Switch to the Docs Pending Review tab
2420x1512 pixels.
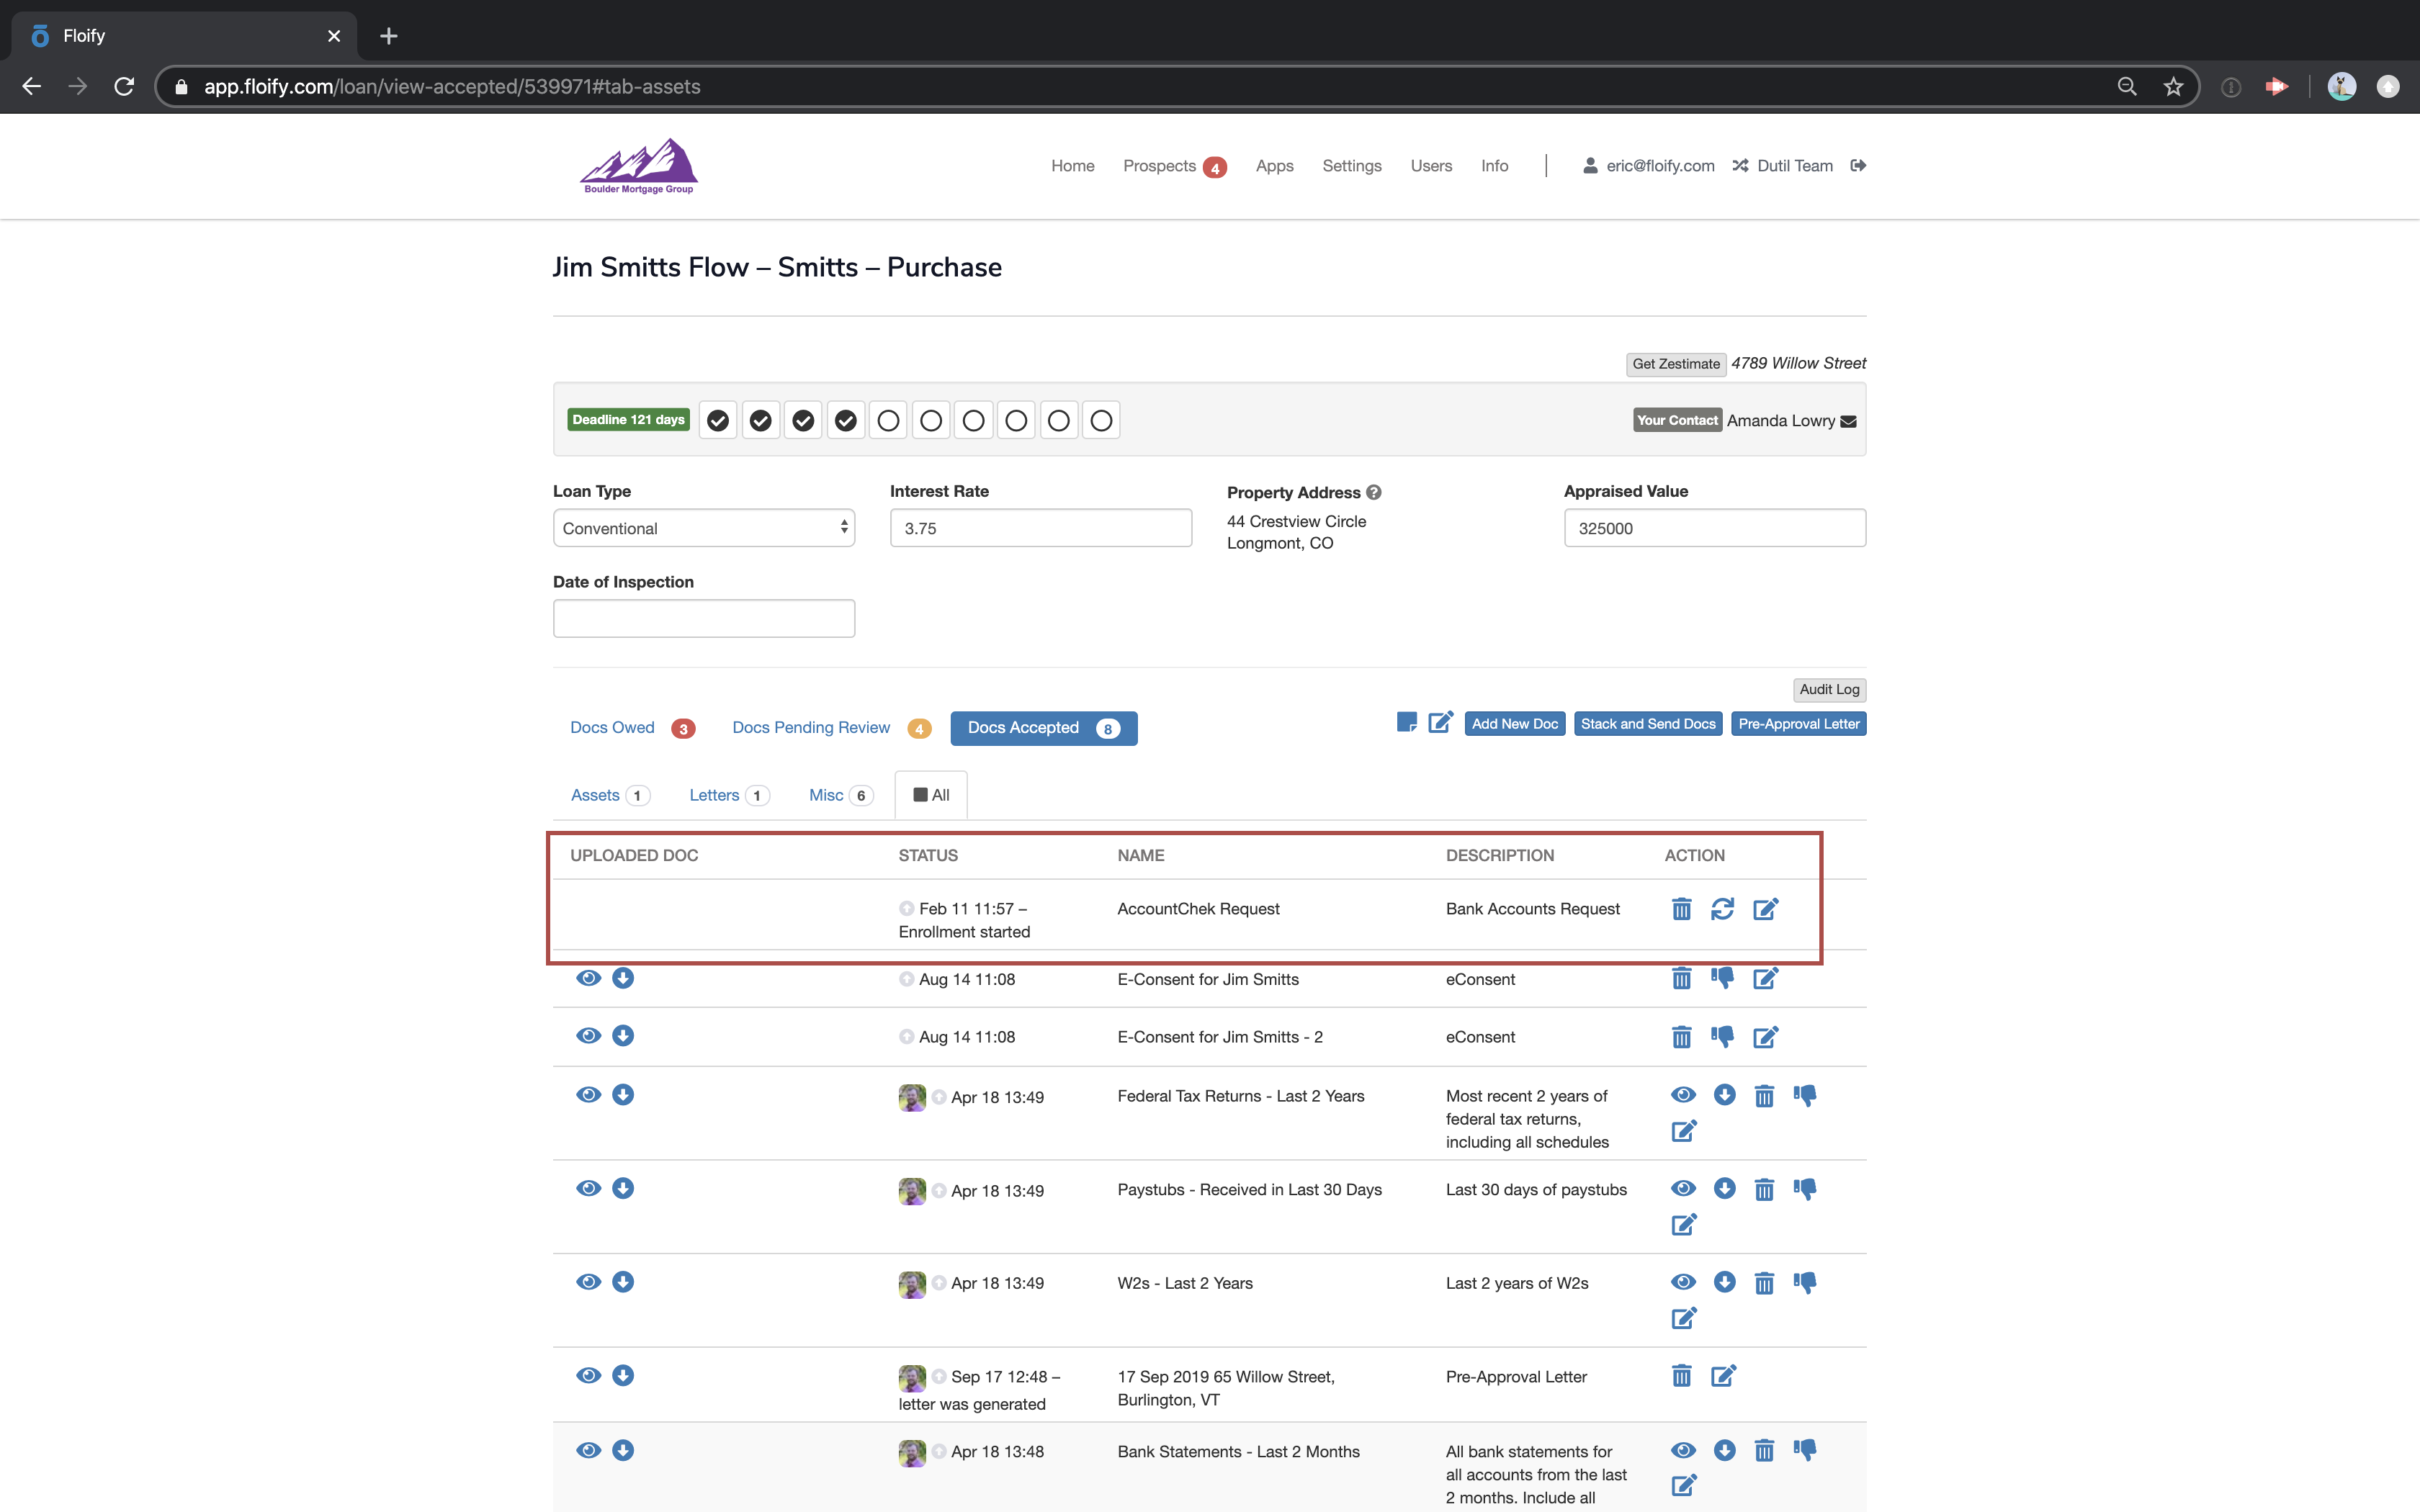point(811,728)
